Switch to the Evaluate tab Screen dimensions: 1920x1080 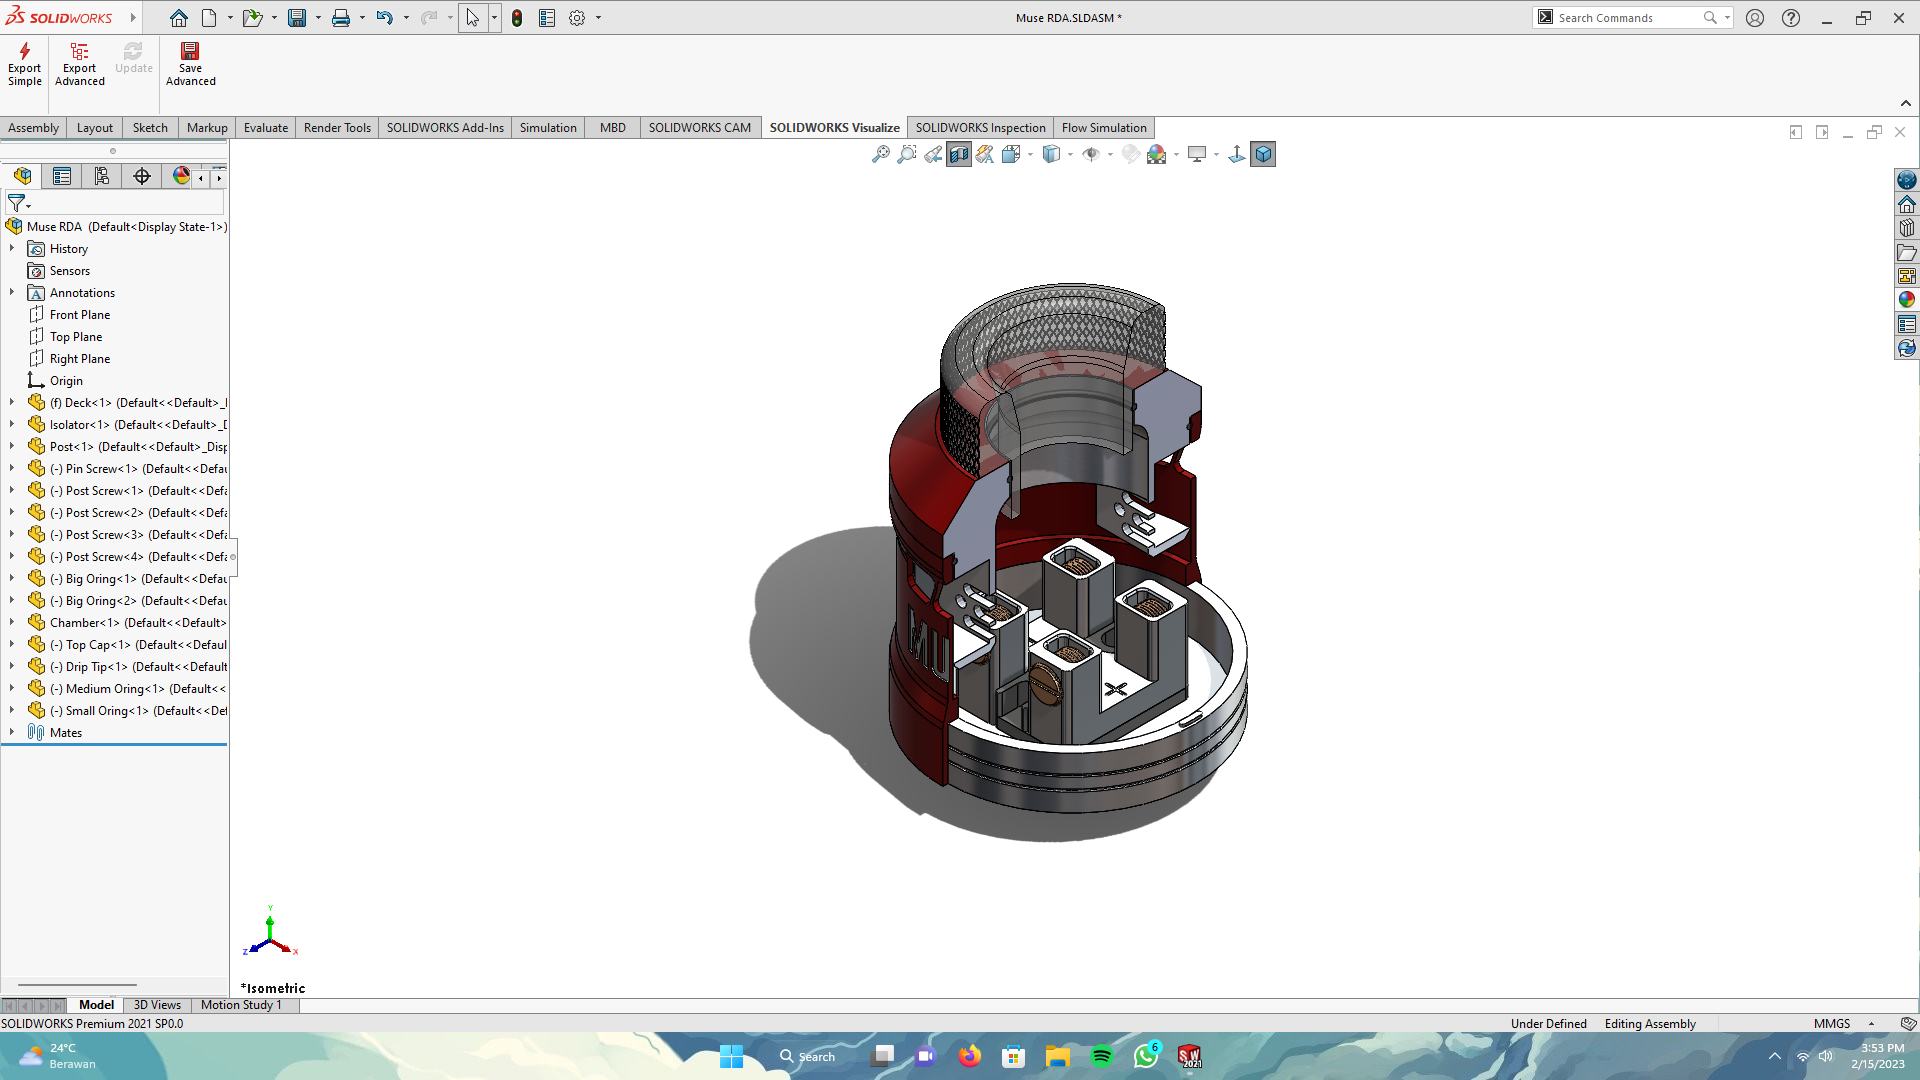coord(265,128)
